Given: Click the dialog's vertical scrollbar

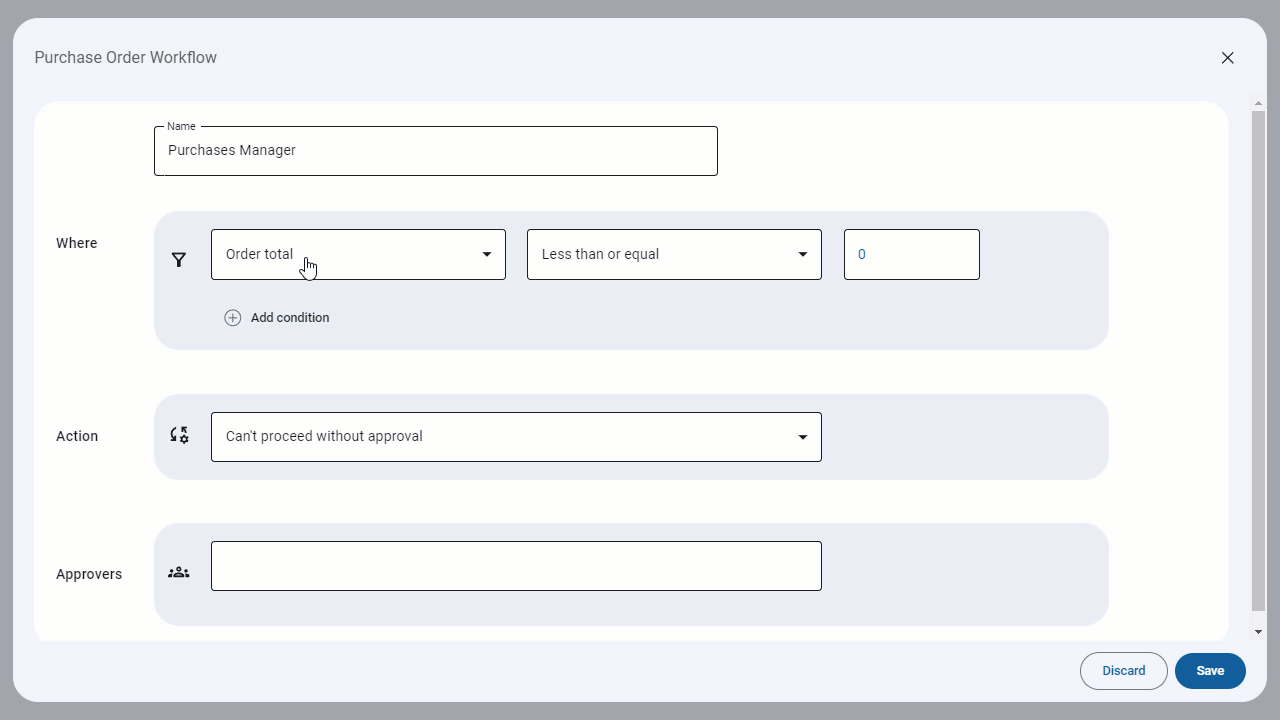Looking at the screenshot, I should click(x=1258, y=361).
